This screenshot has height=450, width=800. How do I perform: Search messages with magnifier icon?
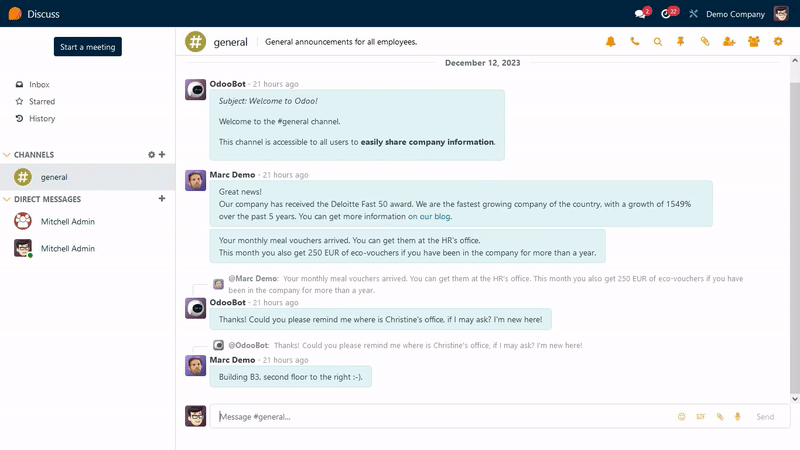tap(657, 42)
